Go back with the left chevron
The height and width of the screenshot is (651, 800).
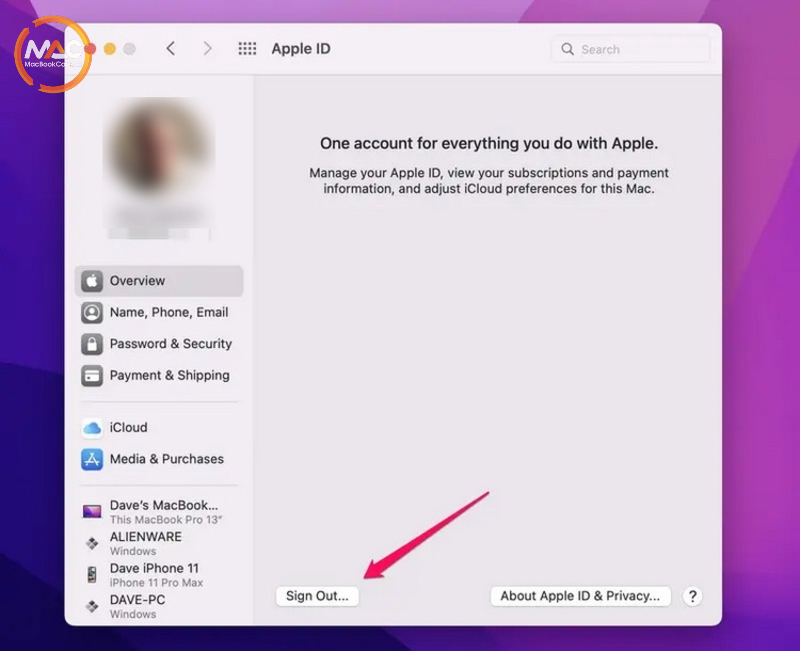[171, 49]
